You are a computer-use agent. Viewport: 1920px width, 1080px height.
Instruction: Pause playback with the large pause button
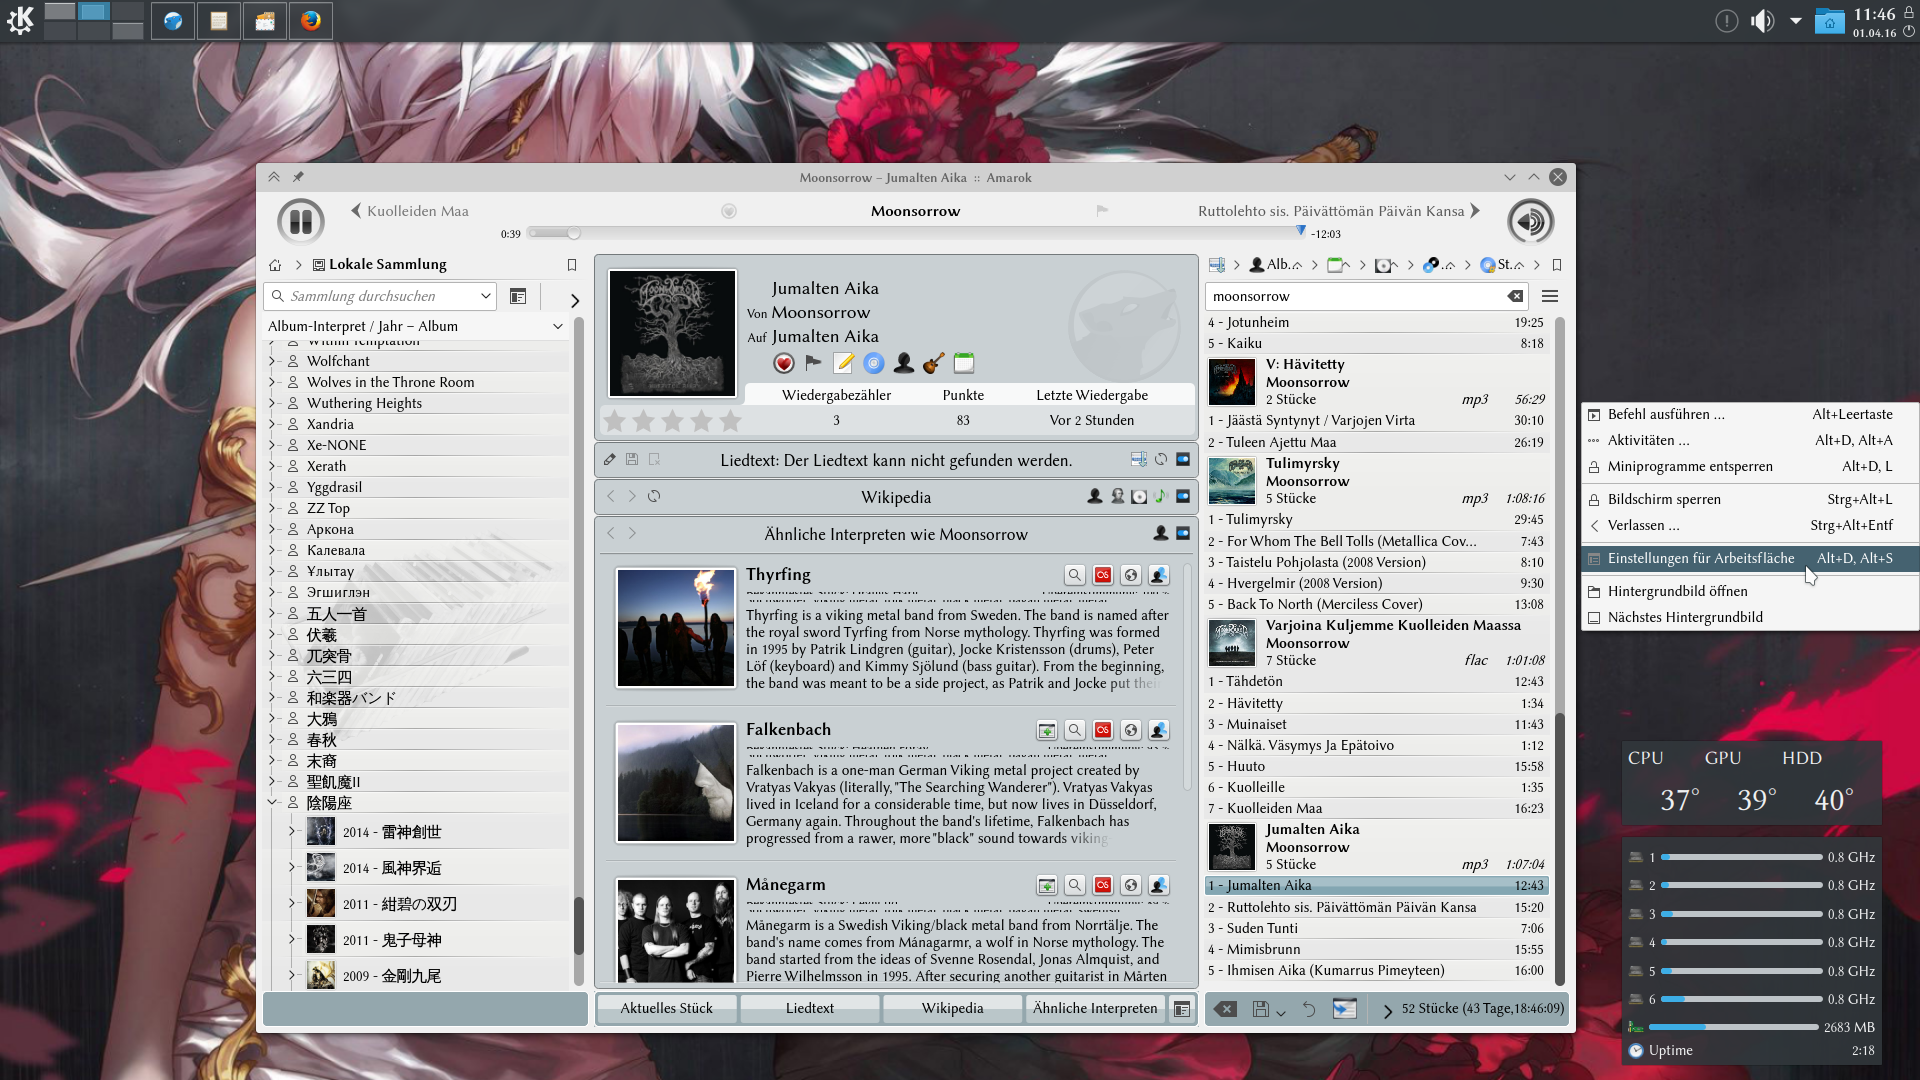[301, 221]
